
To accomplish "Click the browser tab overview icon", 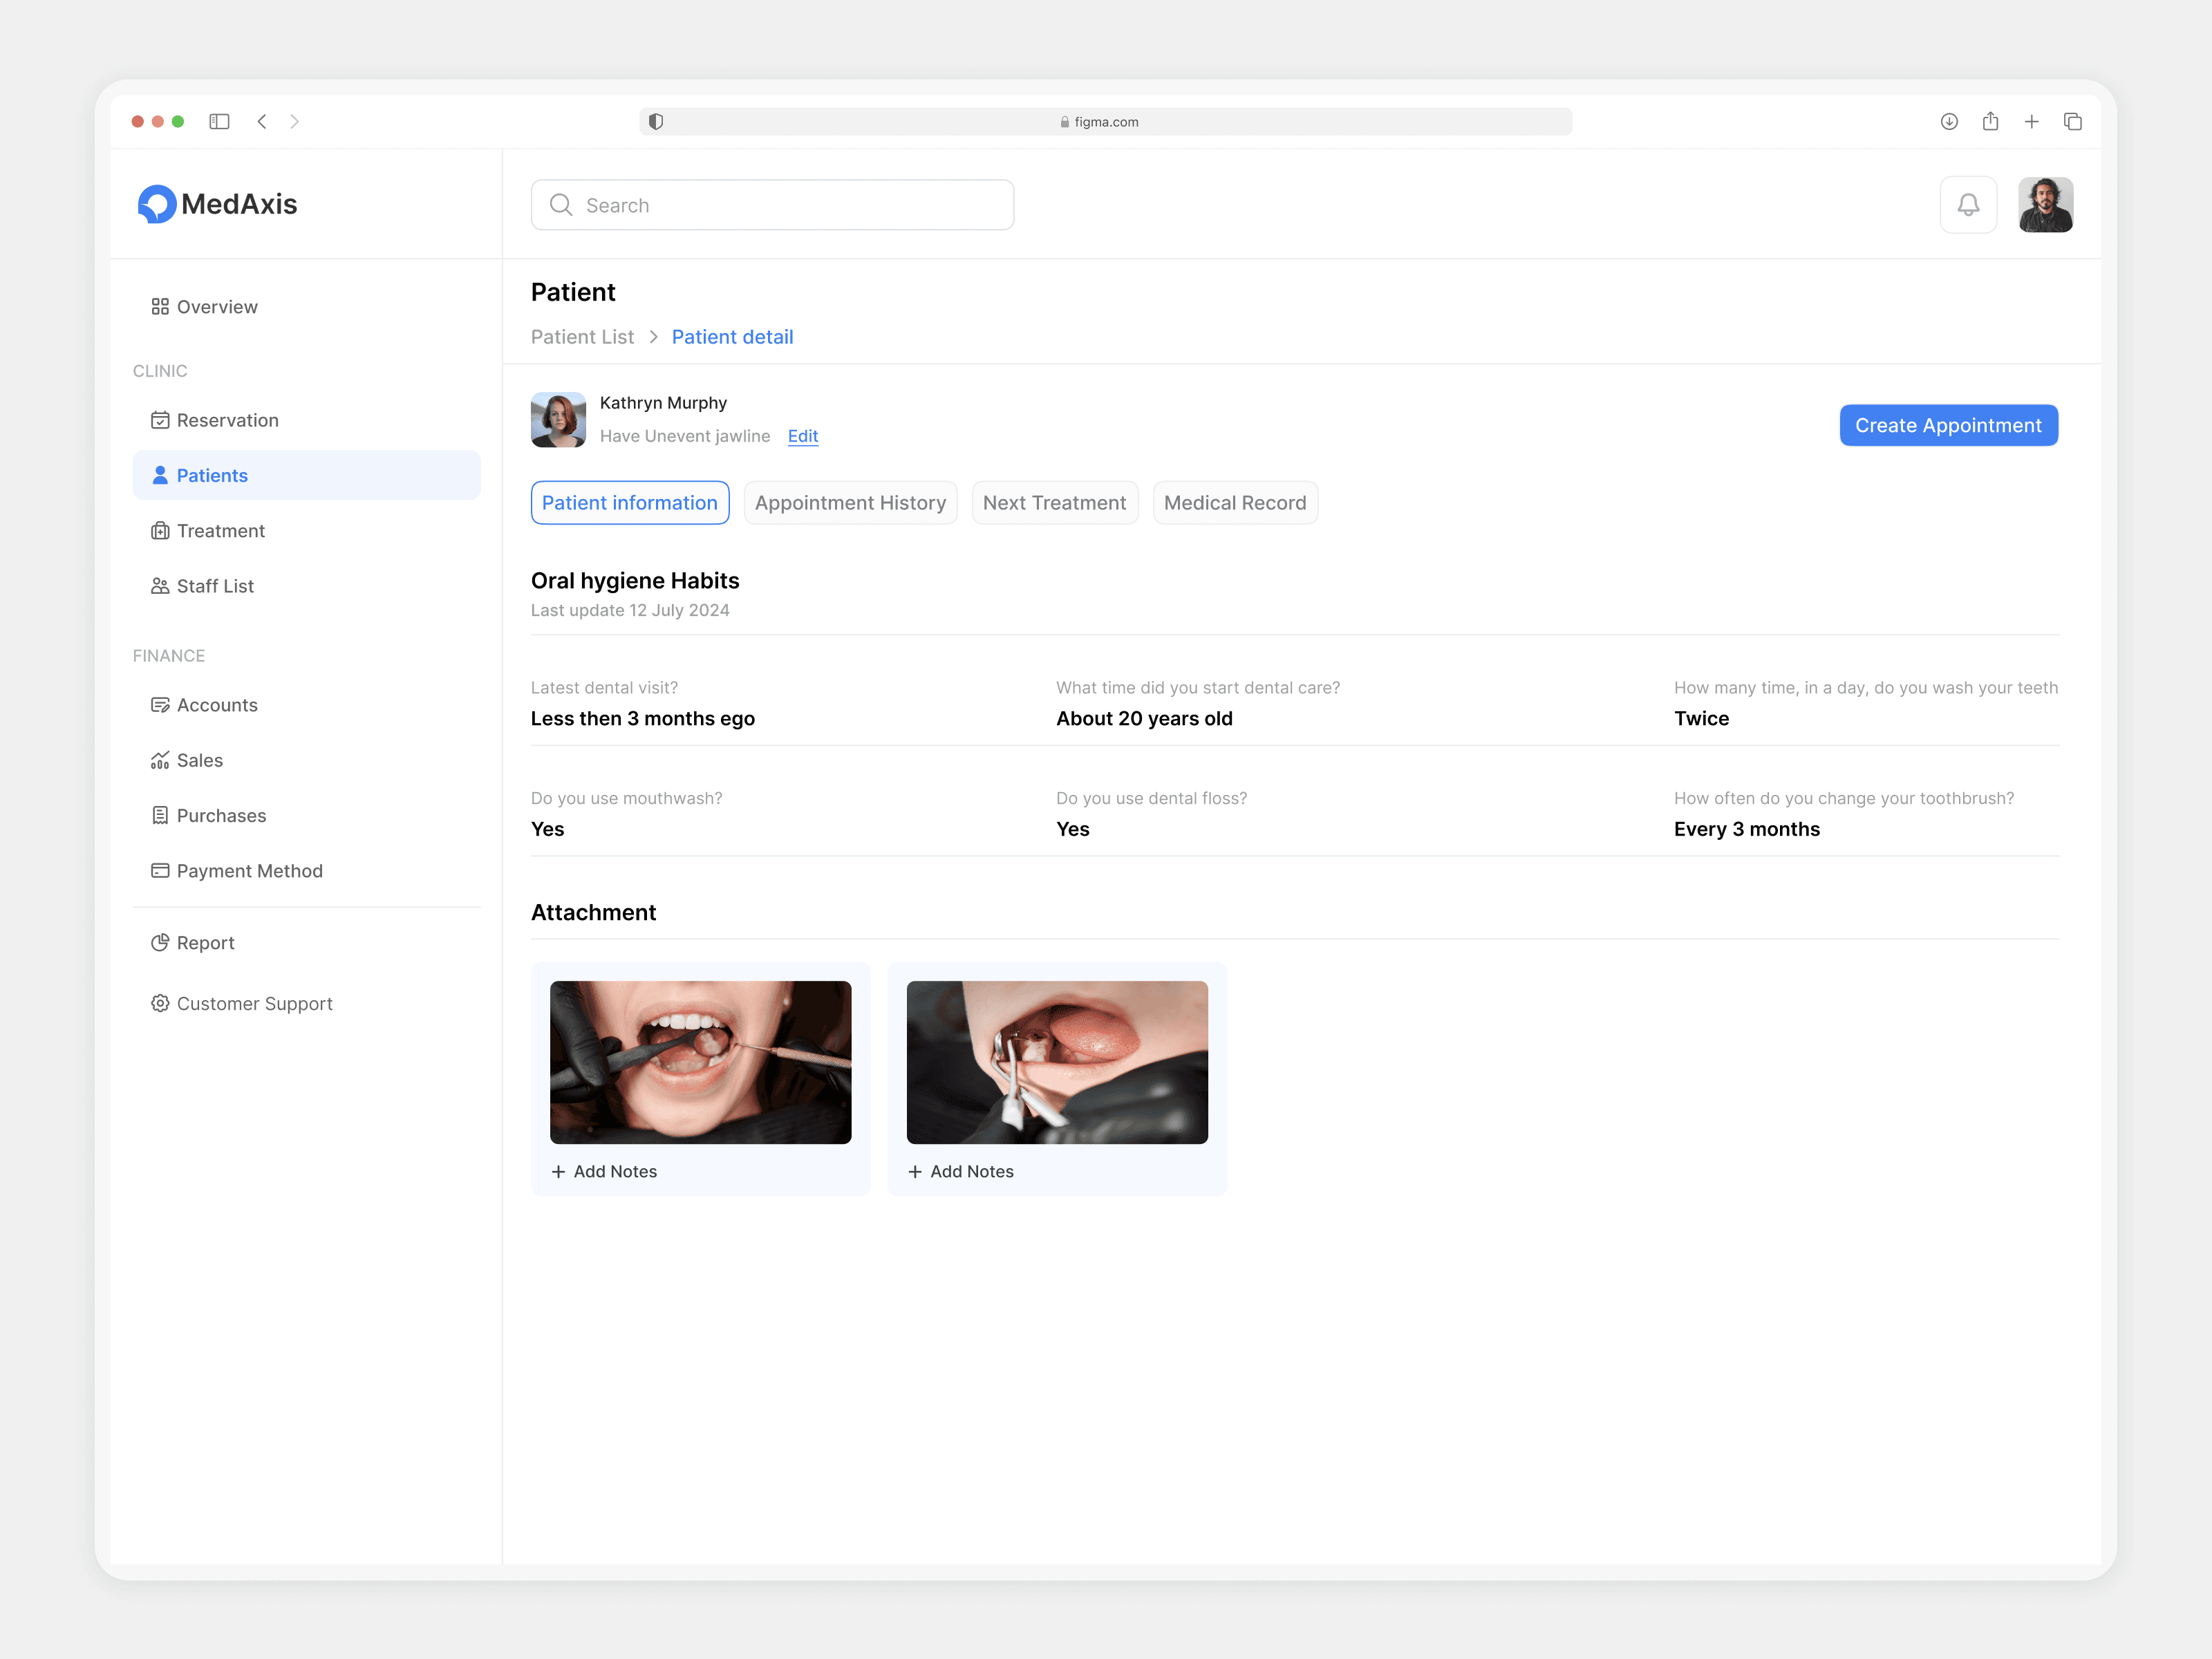I will point(2072,121).
